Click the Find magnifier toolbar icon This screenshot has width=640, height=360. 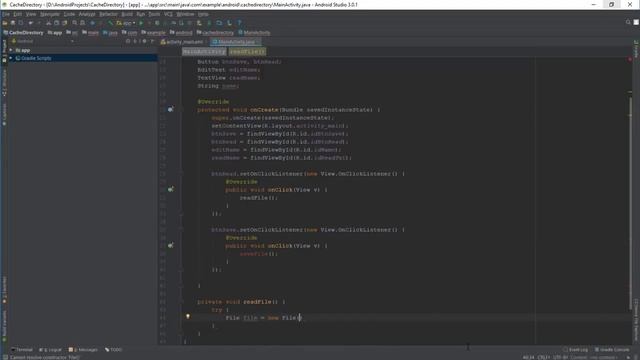coord(75,23)
